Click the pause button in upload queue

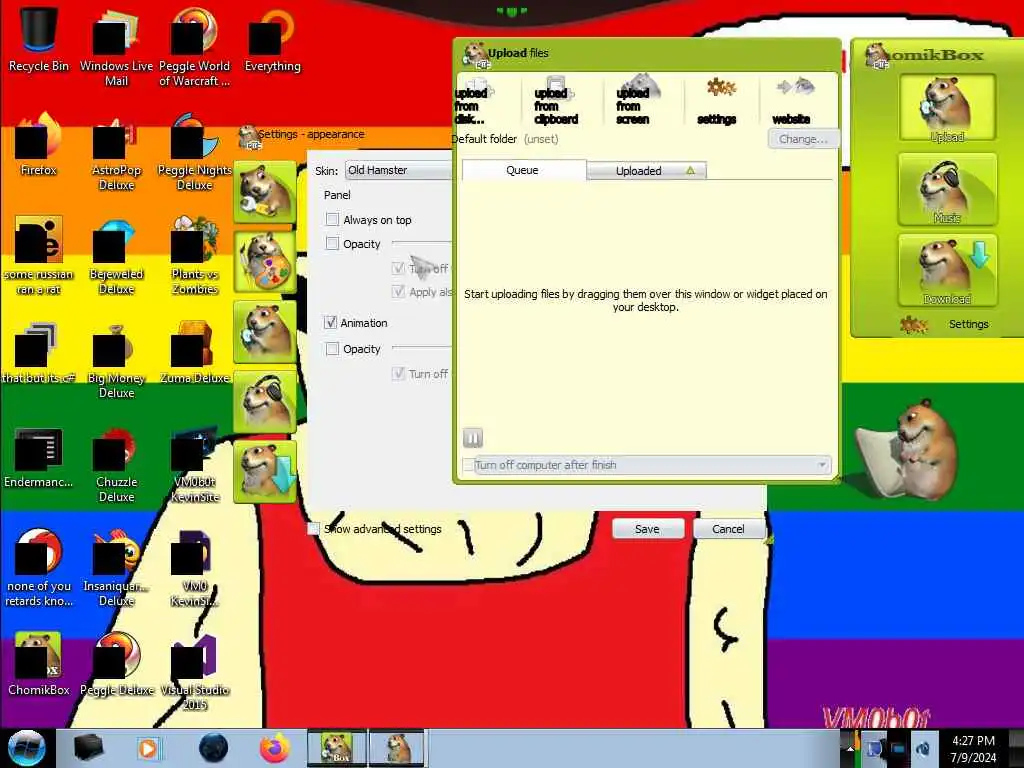[x=472, y=438]
